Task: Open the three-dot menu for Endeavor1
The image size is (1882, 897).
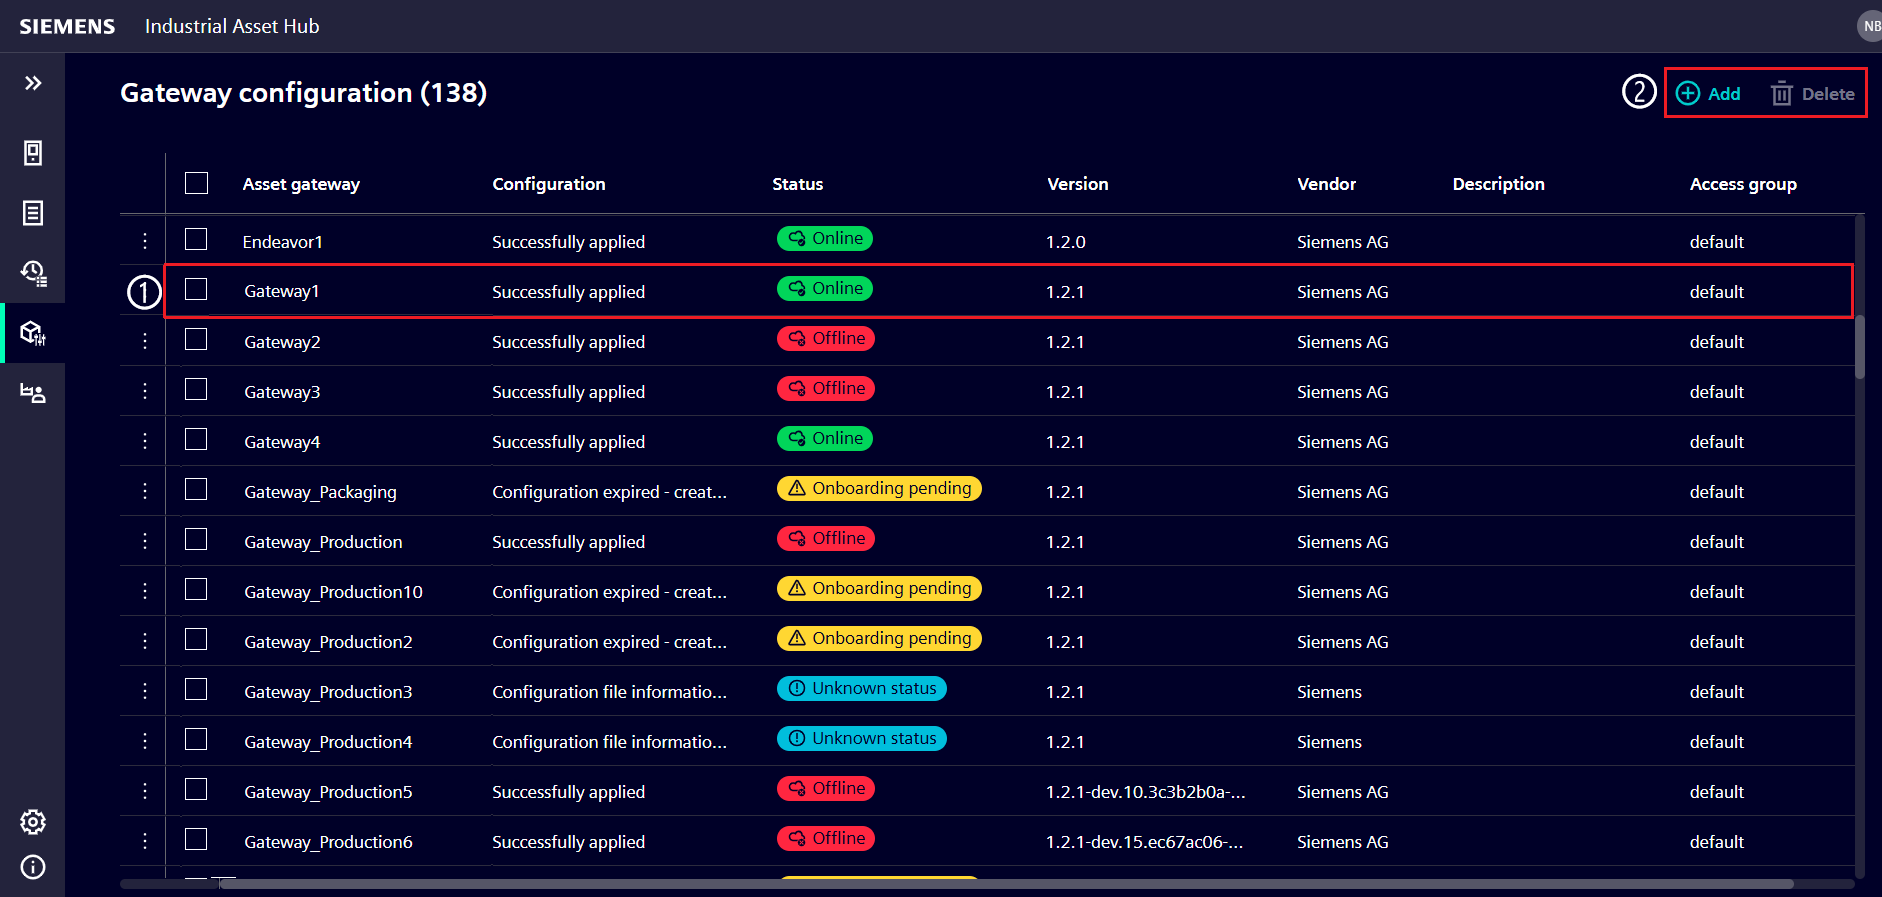Action: [145, 241]
